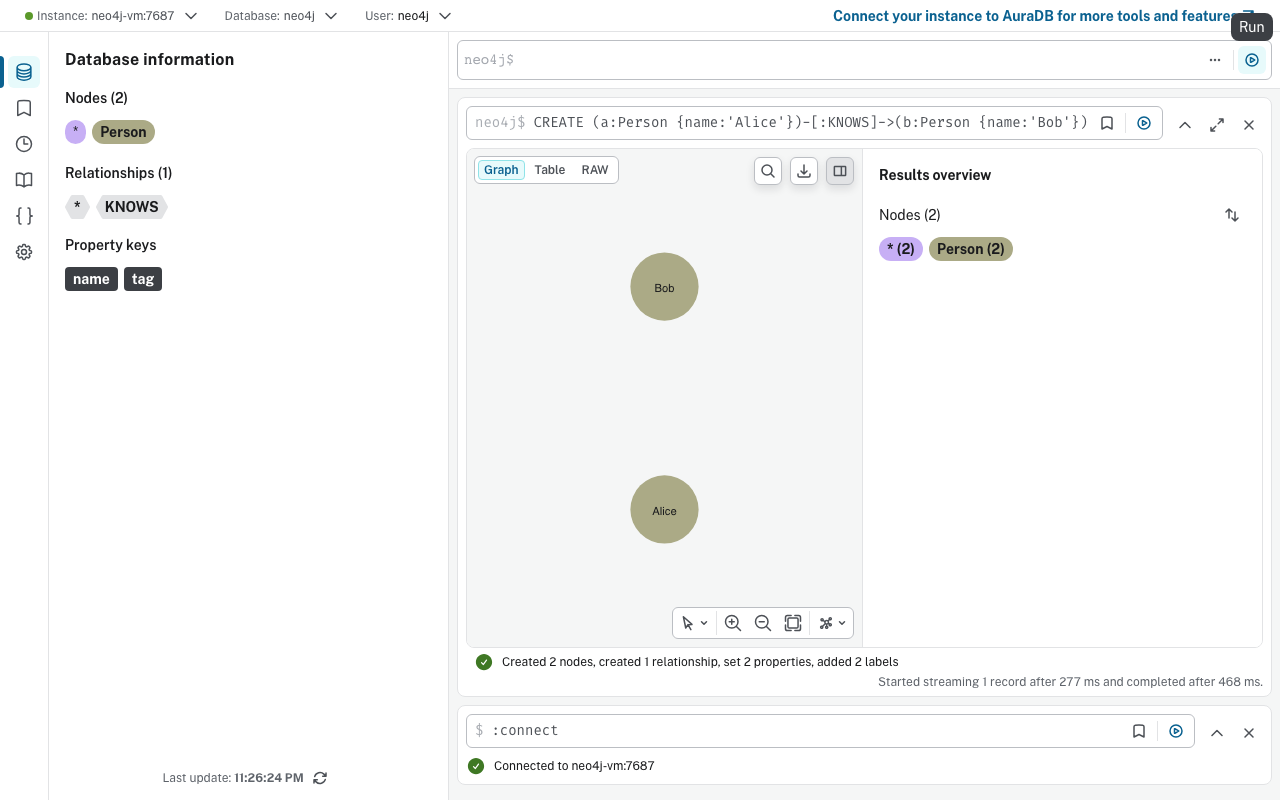Select the Results overview heading
The image size is (1280, 800).
[x=935, y=175]
